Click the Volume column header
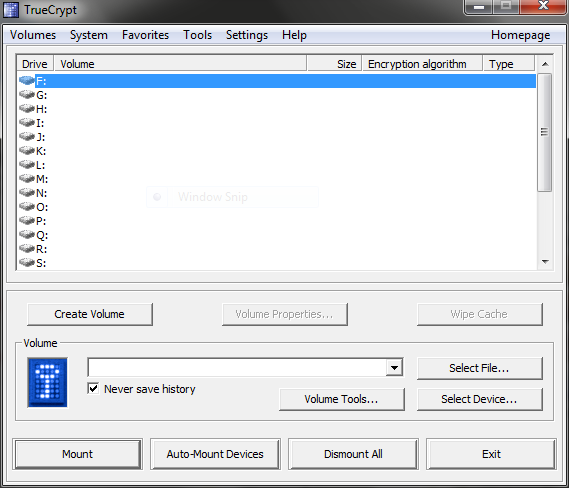This screenshot has width=569, height=488. (180, 64)
